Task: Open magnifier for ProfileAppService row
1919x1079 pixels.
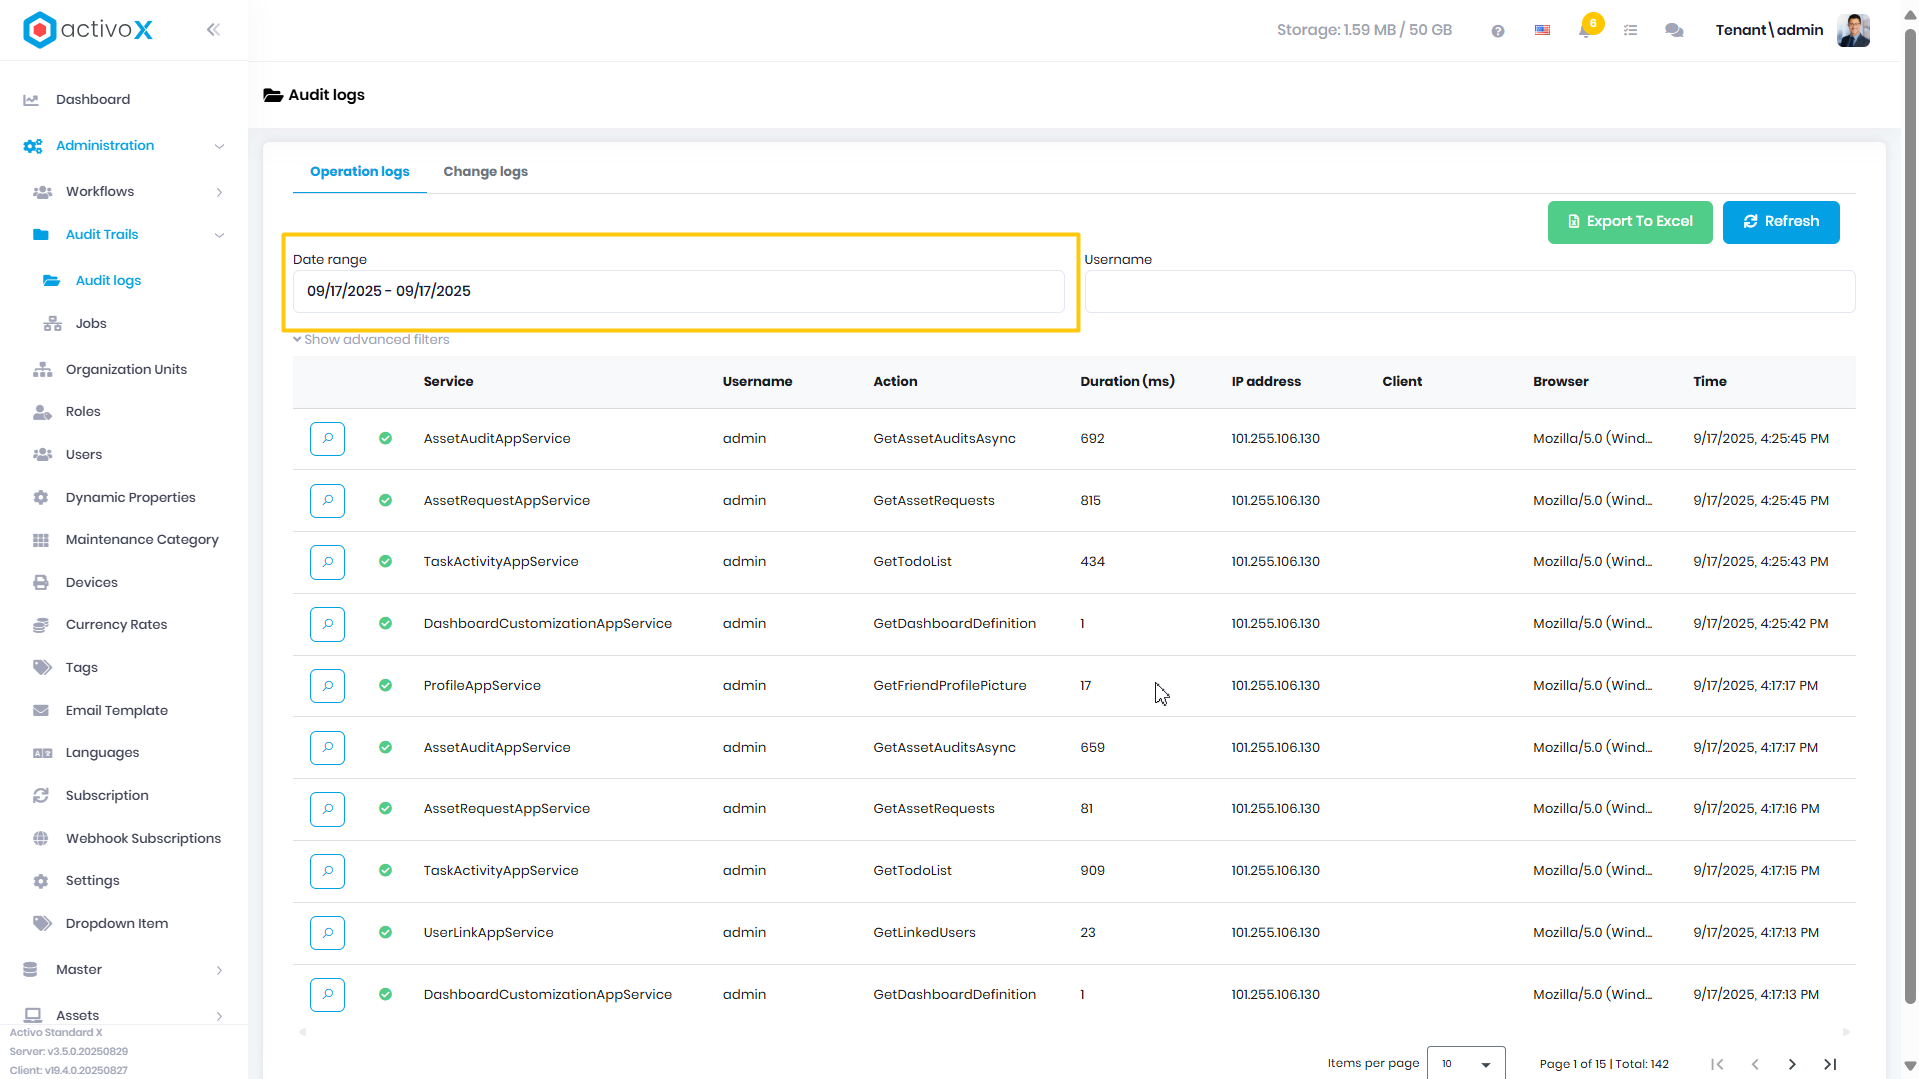Action: click(327, 686)
